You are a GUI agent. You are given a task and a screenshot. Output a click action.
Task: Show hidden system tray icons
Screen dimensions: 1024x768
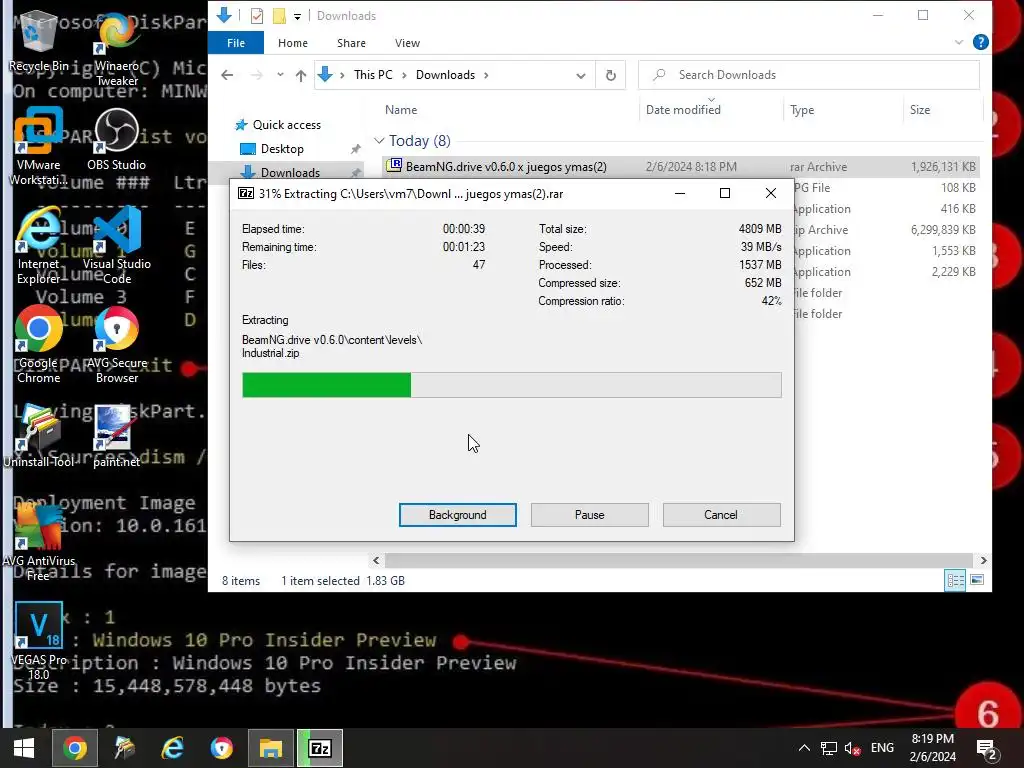coord(805,748)
